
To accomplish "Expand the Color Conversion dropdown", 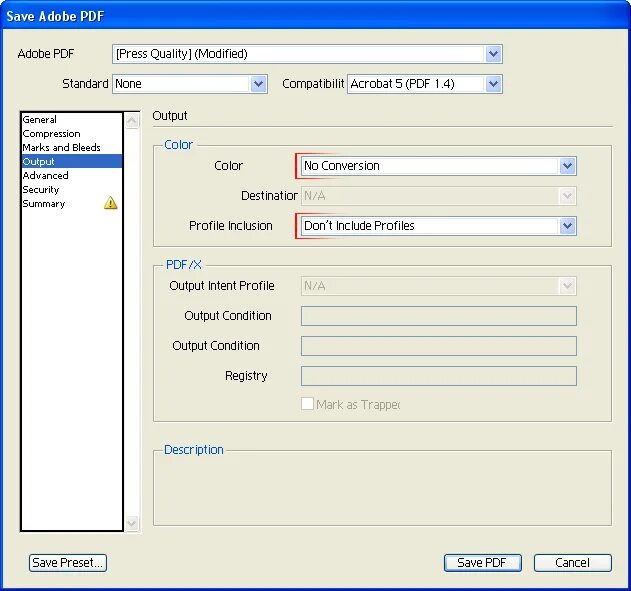I will click(x=439, y=166).
